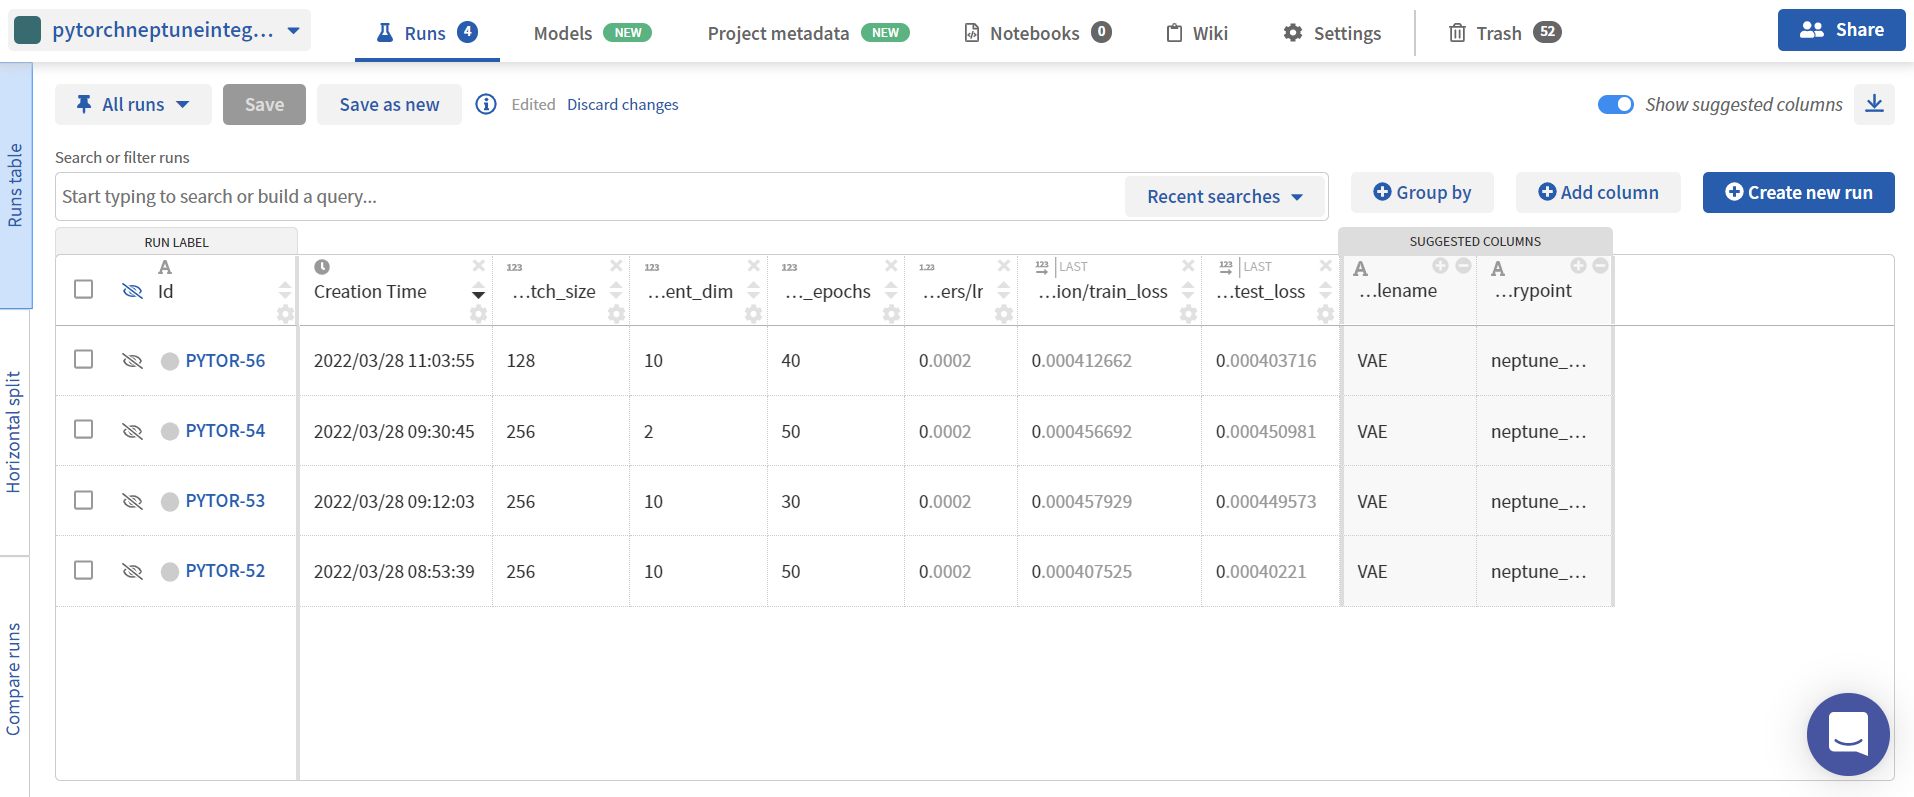Expand the project name dropdown
The height and width of the screenshot is (797, 1914).
coord(293,30)
